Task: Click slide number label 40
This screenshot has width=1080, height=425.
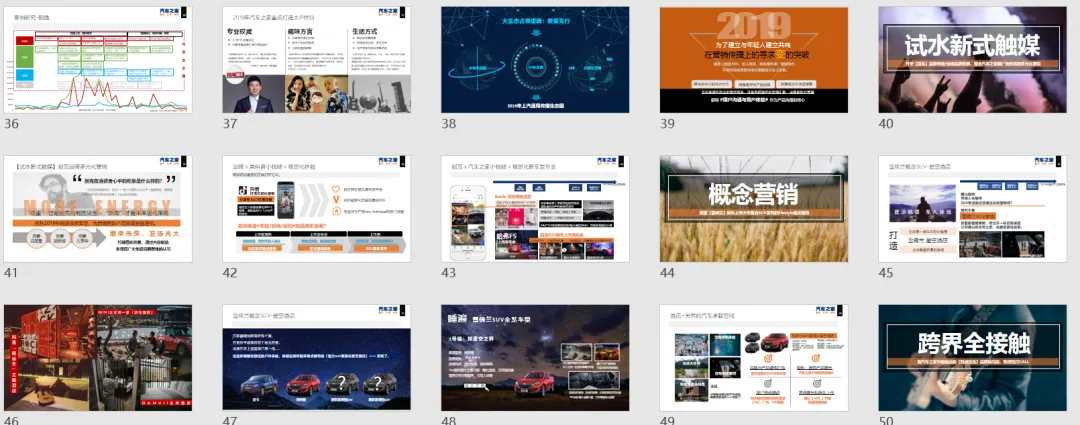Action: pos(886,124)
